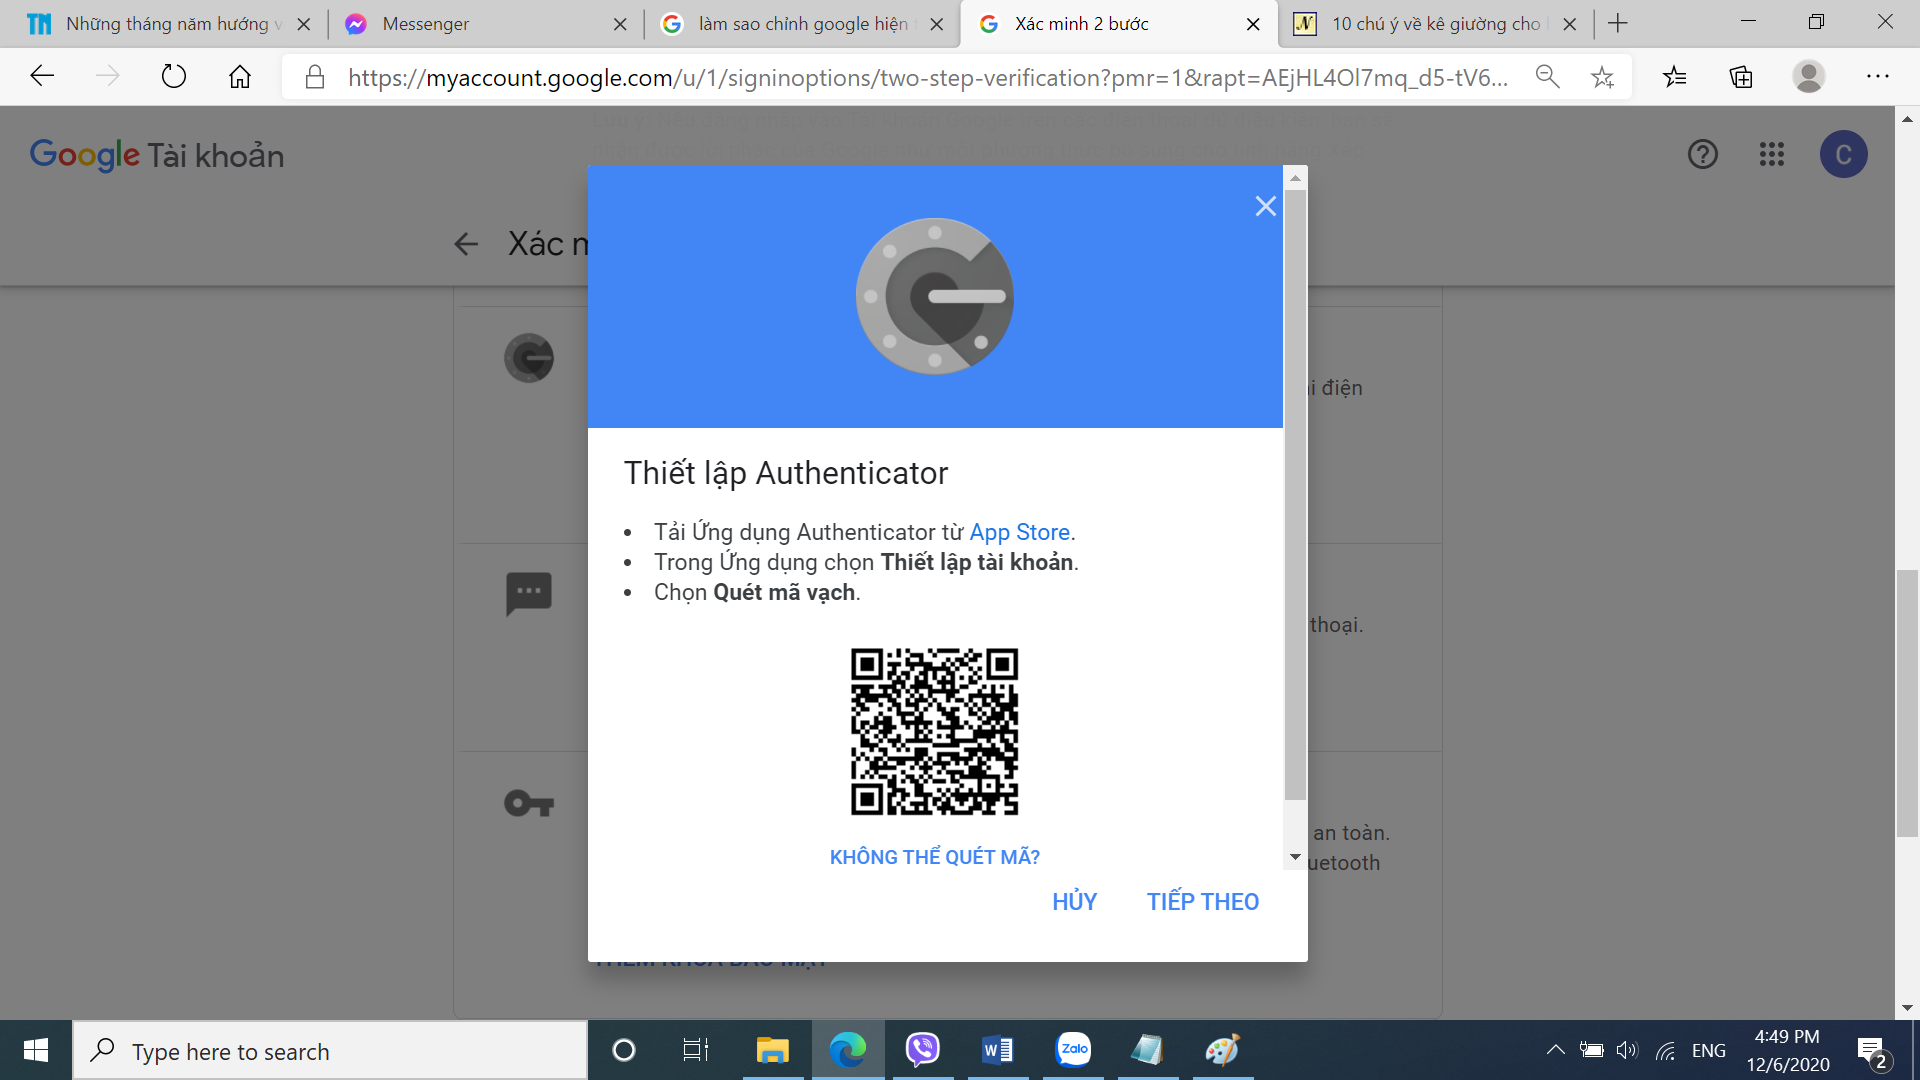Click the HỦY button
The width and height of the screenshot is (1920, 1080).
coord(1074,901)
